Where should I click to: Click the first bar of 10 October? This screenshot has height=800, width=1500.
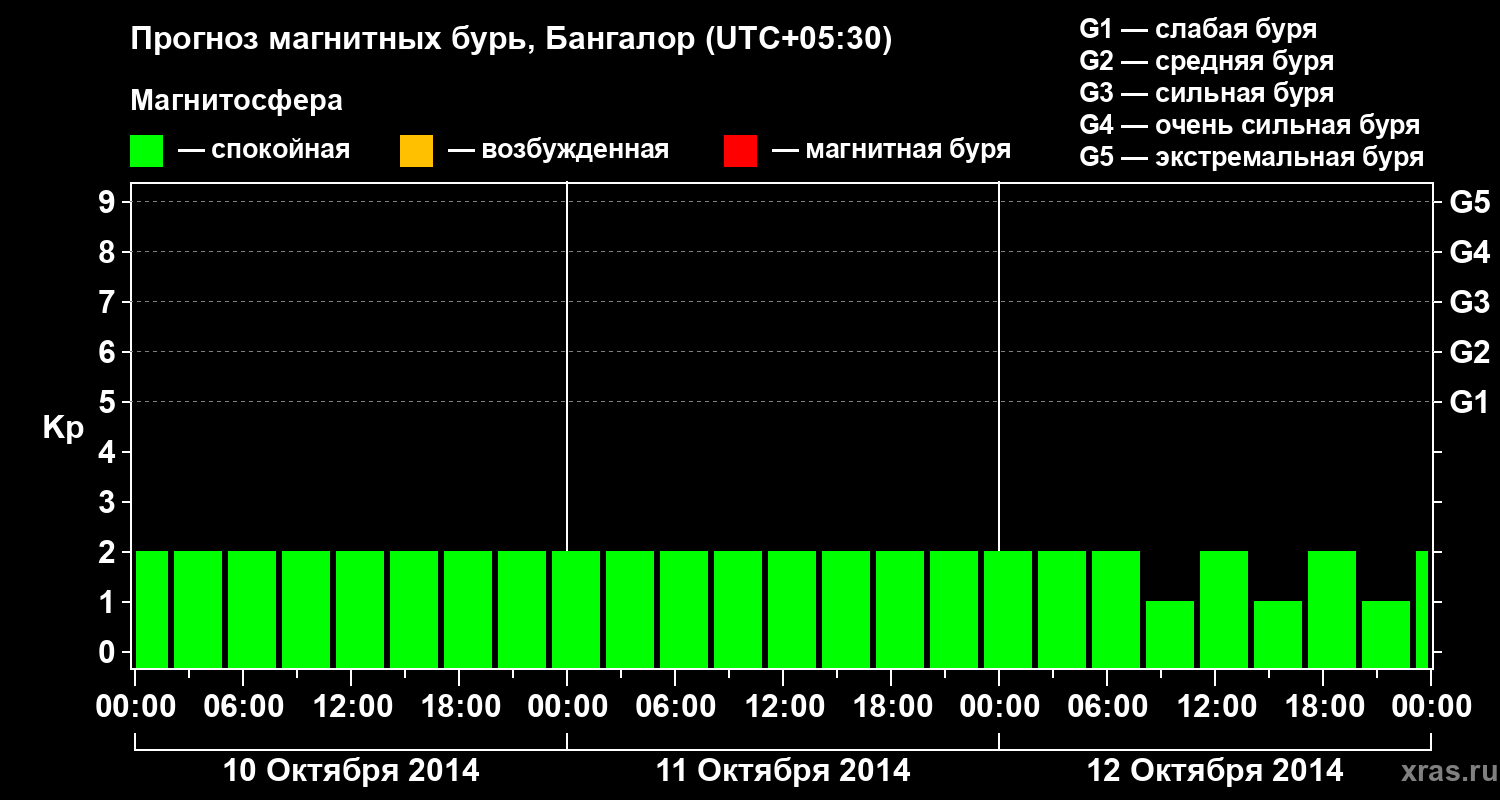coord(152,609)
